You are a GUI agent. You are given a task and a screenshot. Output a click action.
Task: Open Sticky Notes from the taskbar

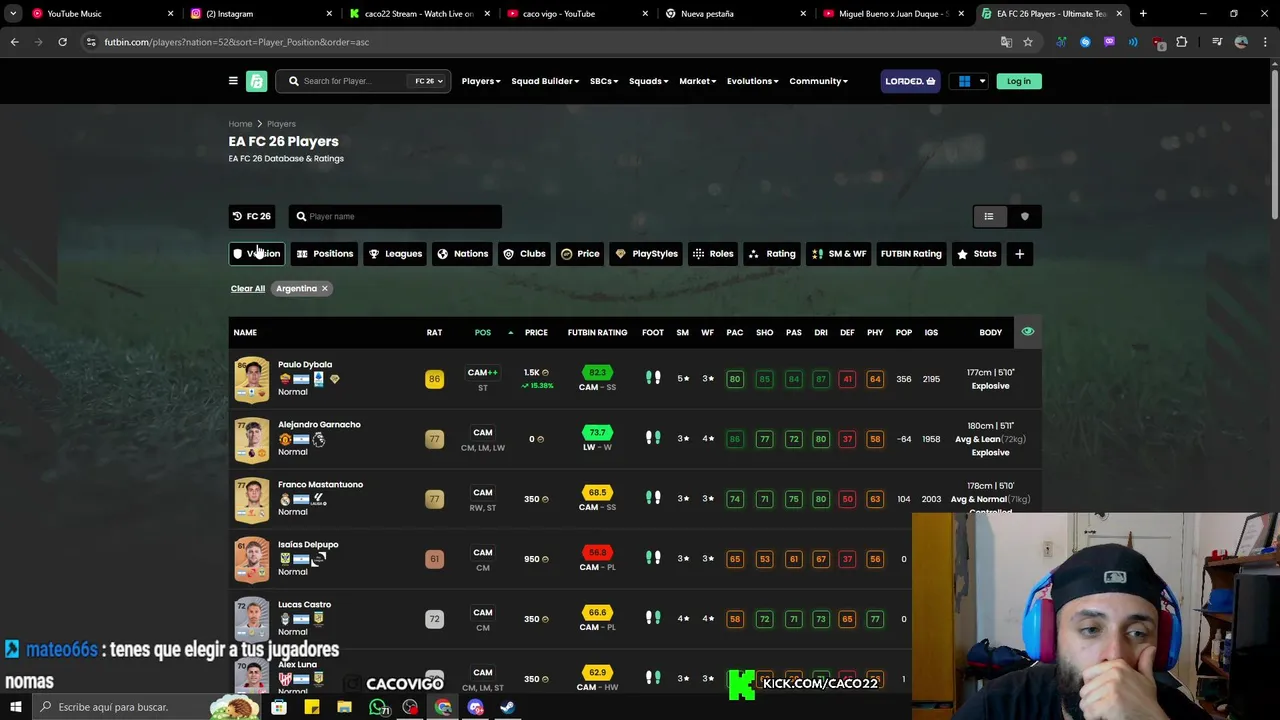(312, 707)
